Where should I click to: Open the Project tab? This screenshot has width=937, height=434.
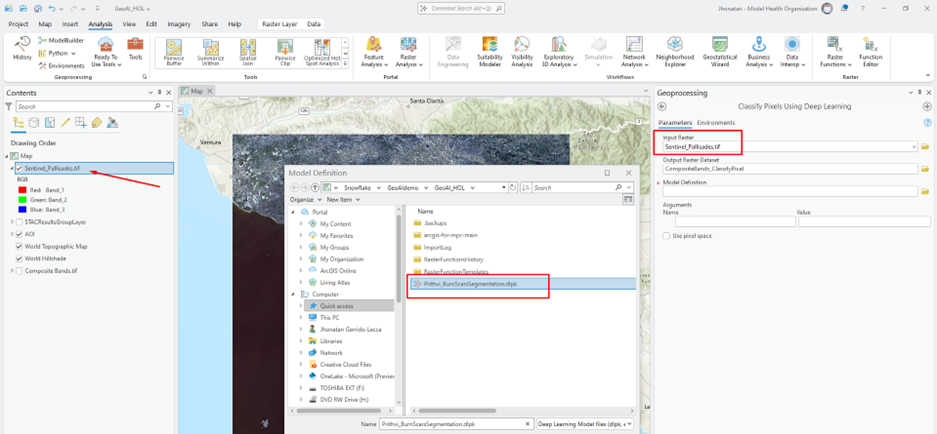19,25
